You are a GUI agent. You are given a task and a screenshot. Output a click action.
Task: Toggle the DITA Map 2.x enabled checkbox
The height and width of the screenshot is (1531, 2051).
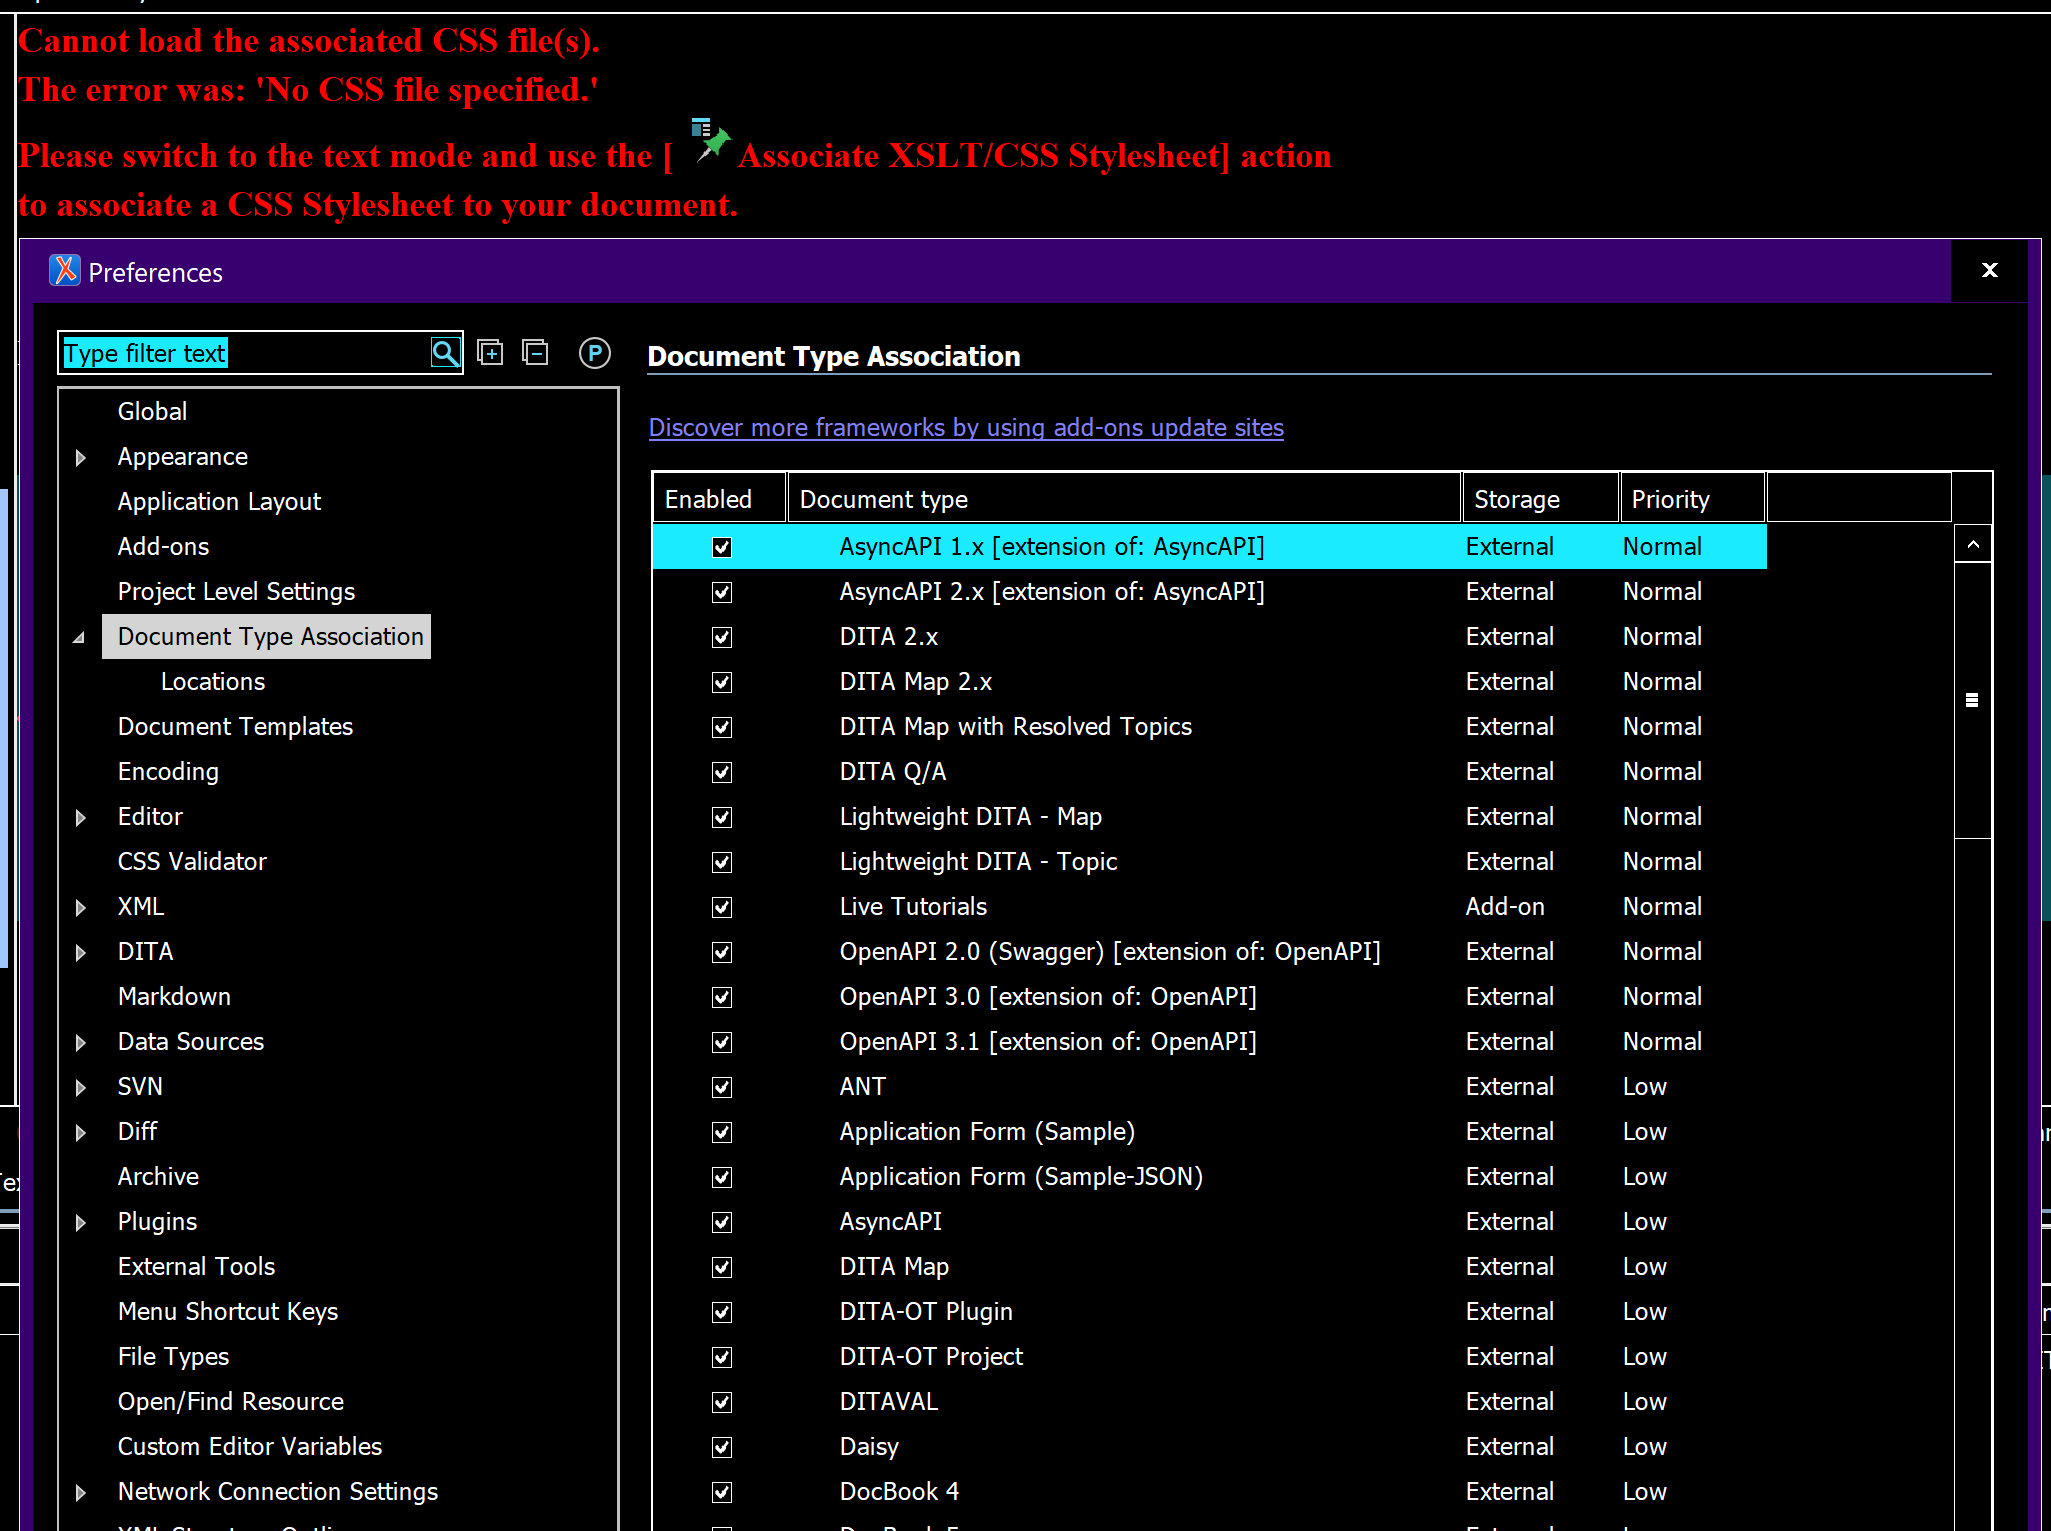pyautogui.click(x=722, y=682)
